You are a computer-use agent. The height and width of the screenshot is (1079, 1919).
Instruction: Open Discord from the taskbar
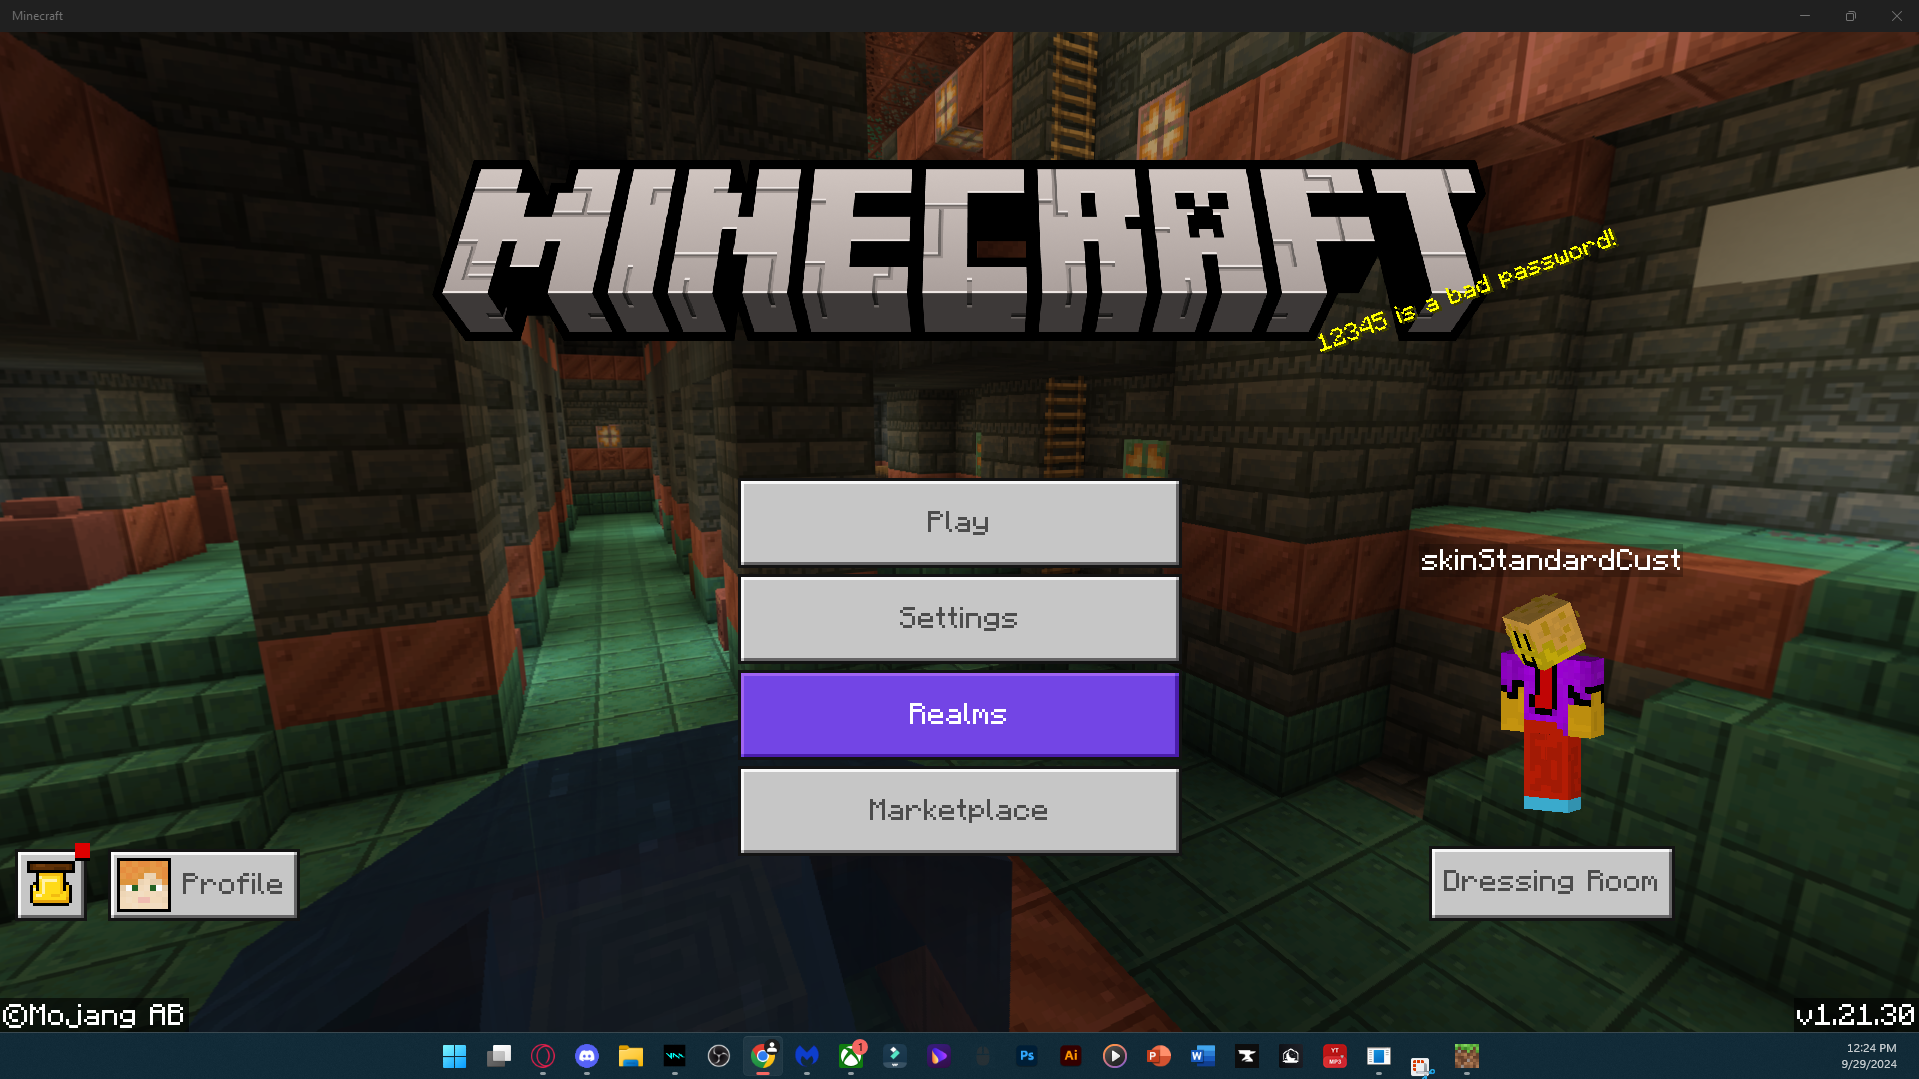click(587, 1056)
